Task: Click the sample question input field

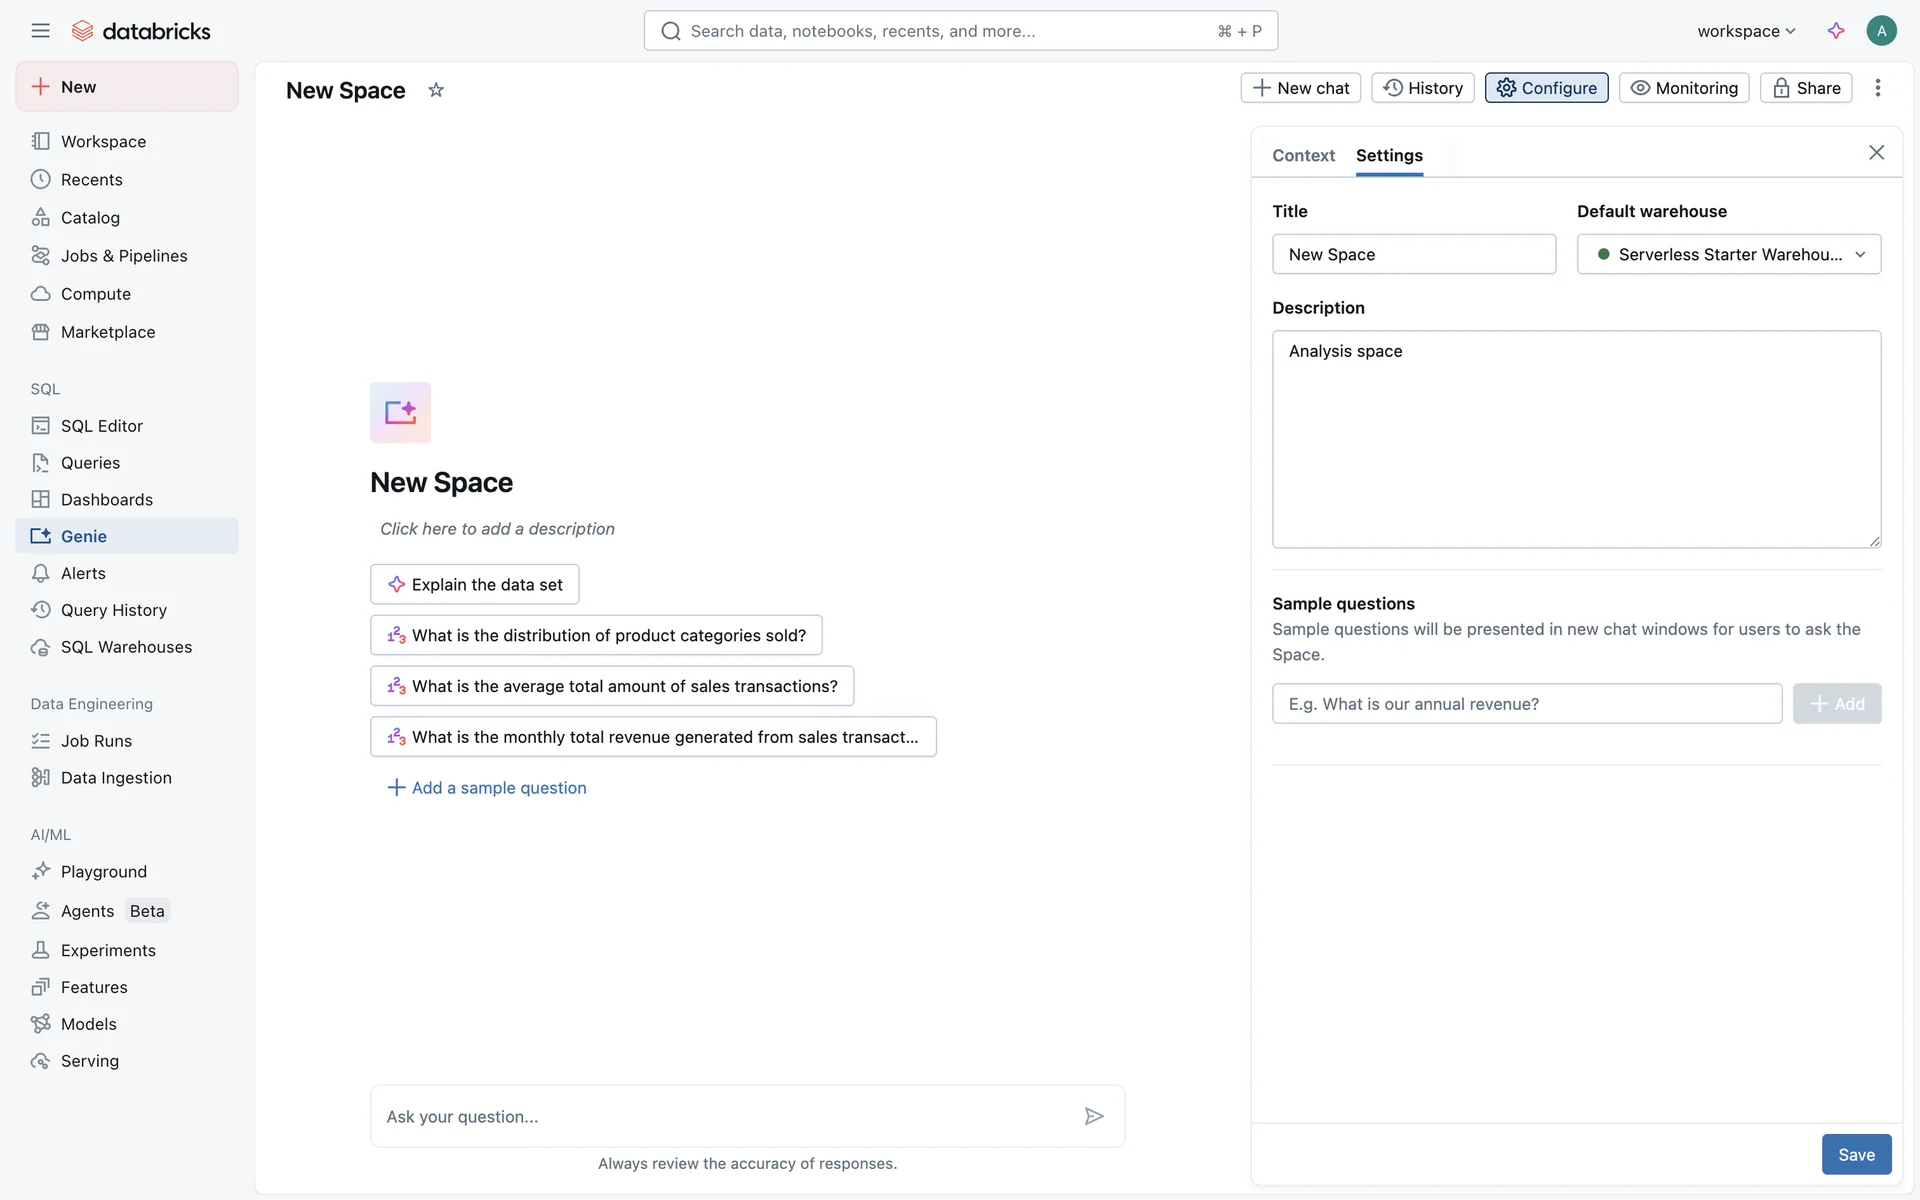Action: coord(1526,704)
